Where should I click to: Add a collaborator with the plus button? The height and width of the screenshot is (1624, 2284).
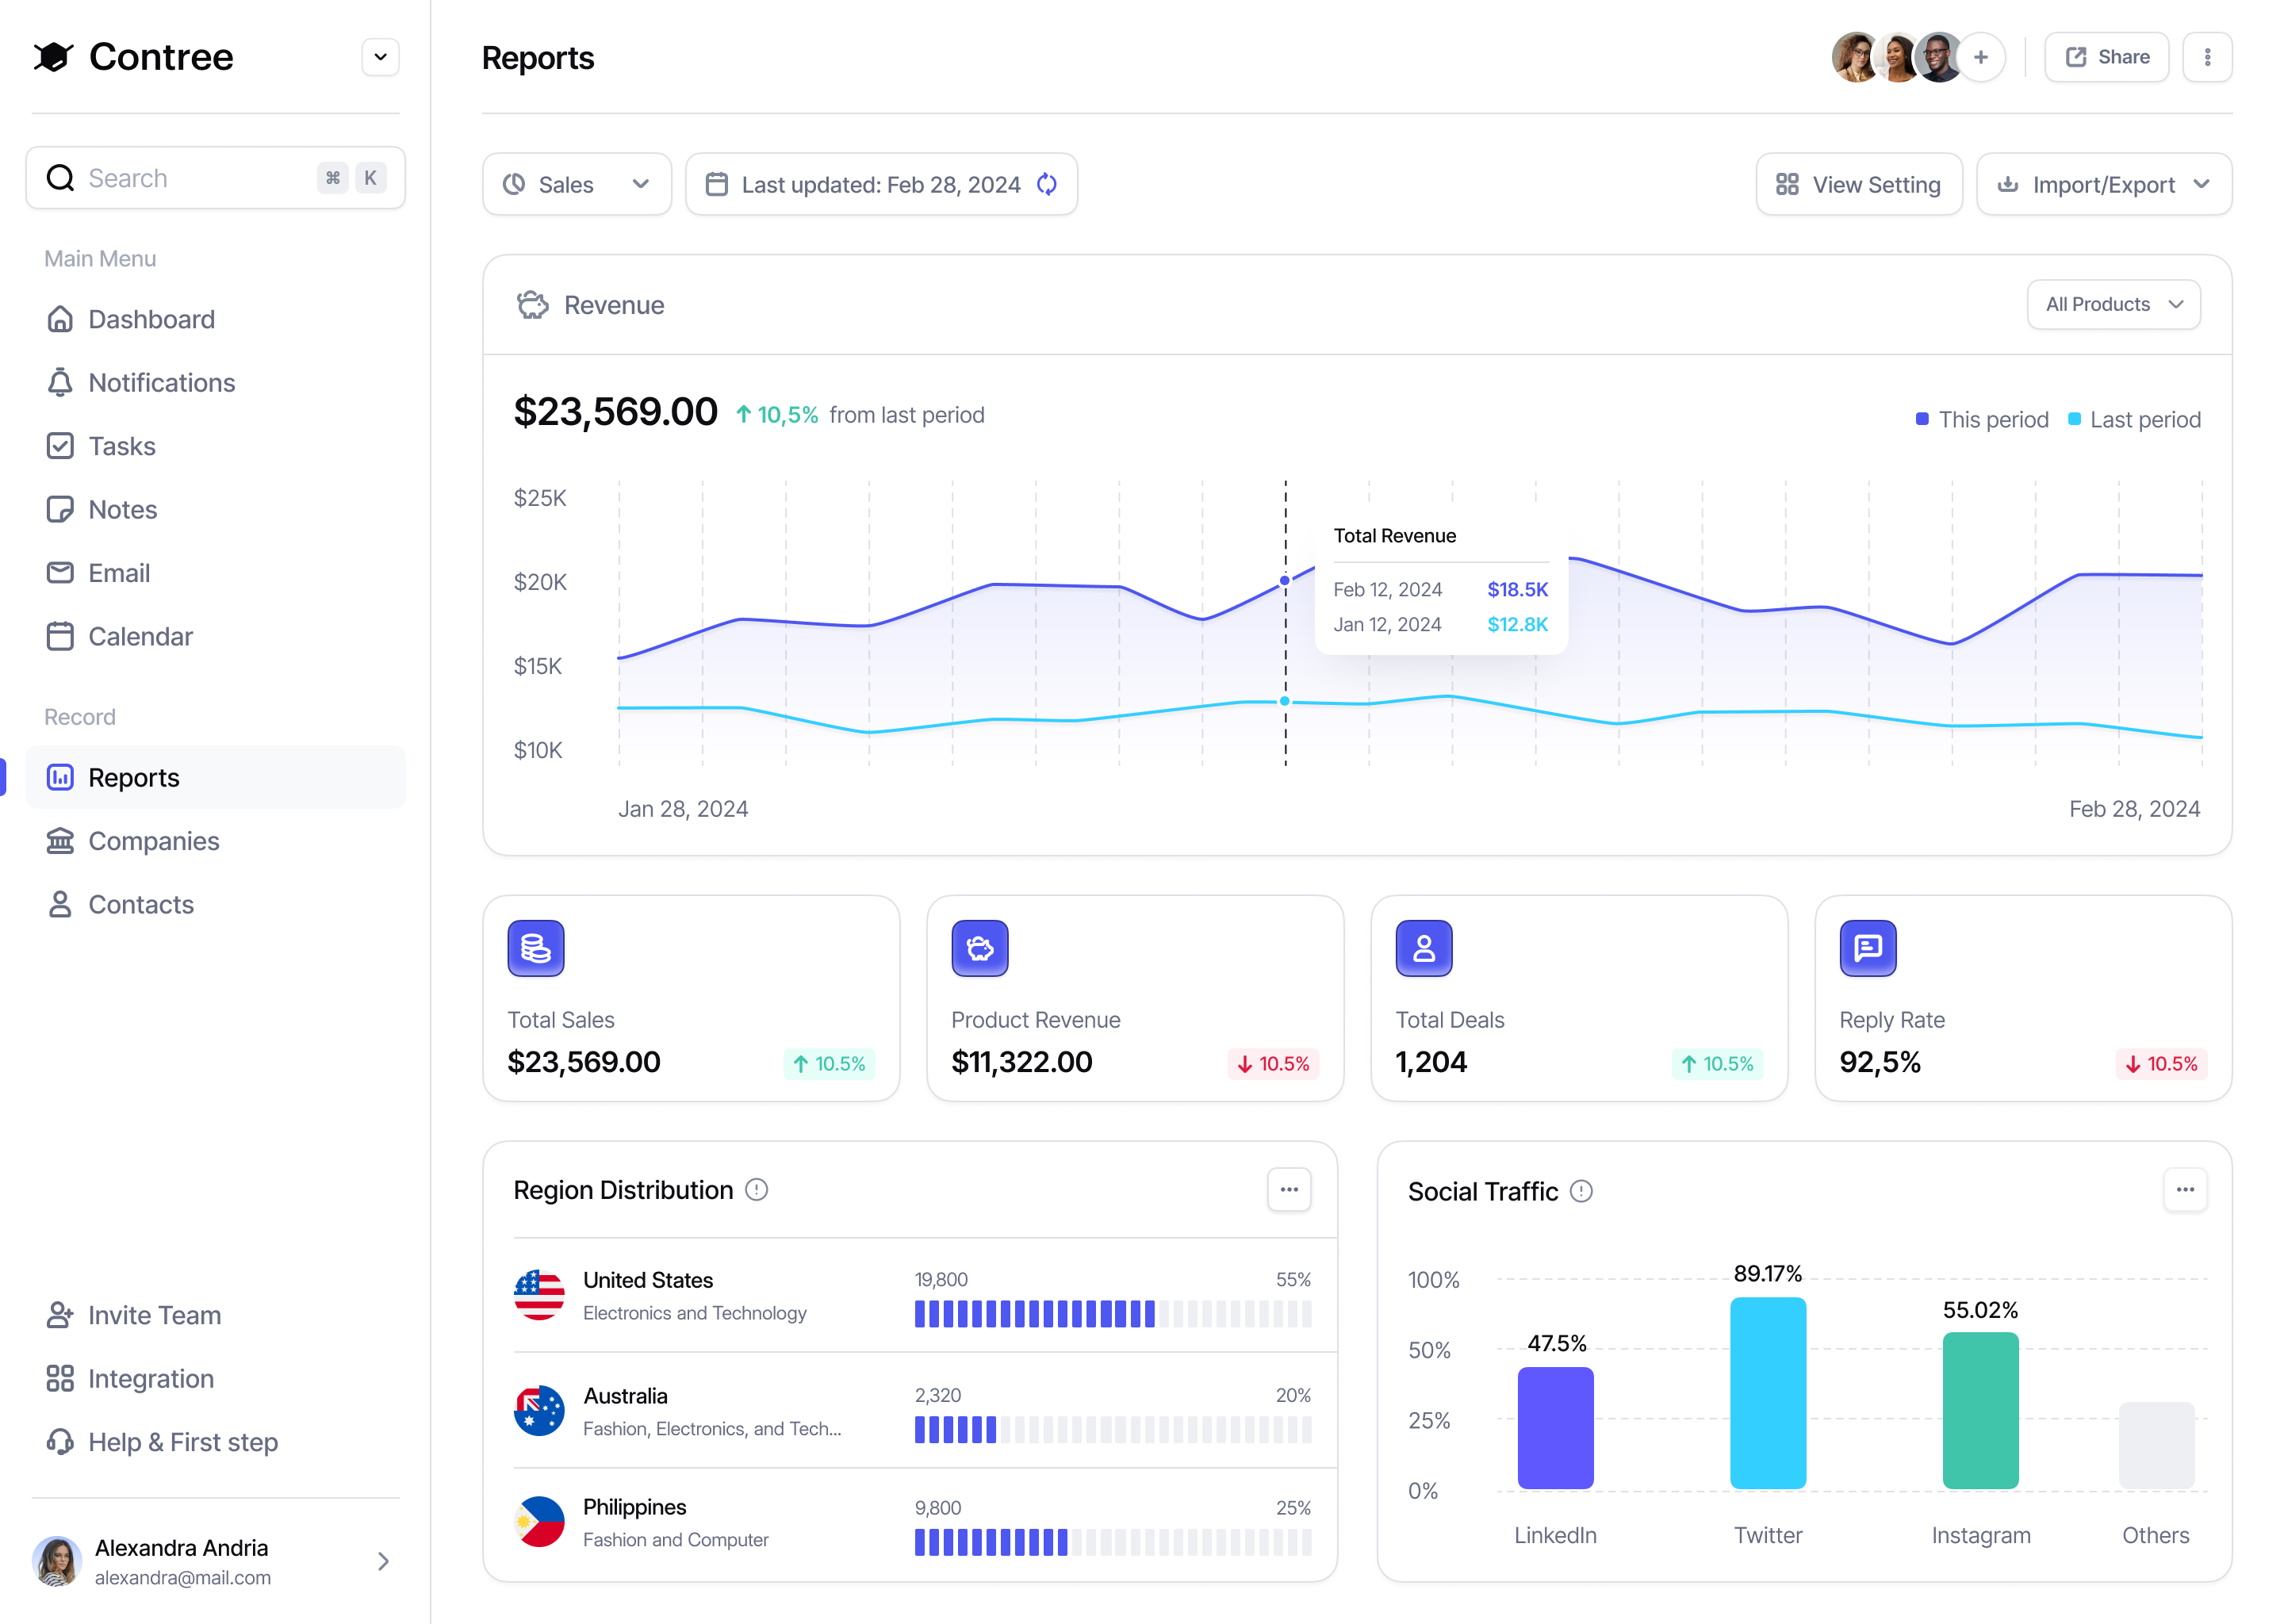(1981, 57)
